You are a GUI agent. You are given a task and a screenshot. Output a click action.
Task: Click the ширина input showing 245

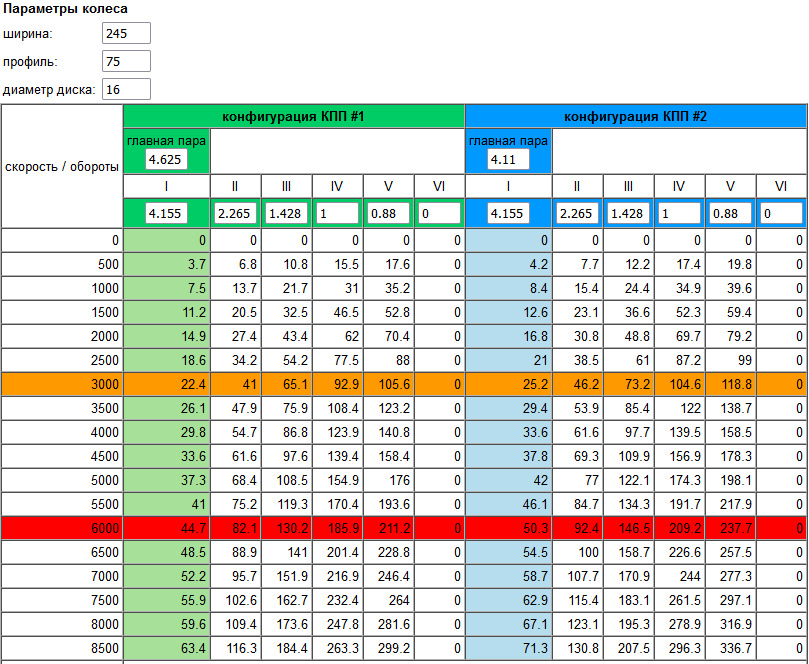(x=126, y=33)
